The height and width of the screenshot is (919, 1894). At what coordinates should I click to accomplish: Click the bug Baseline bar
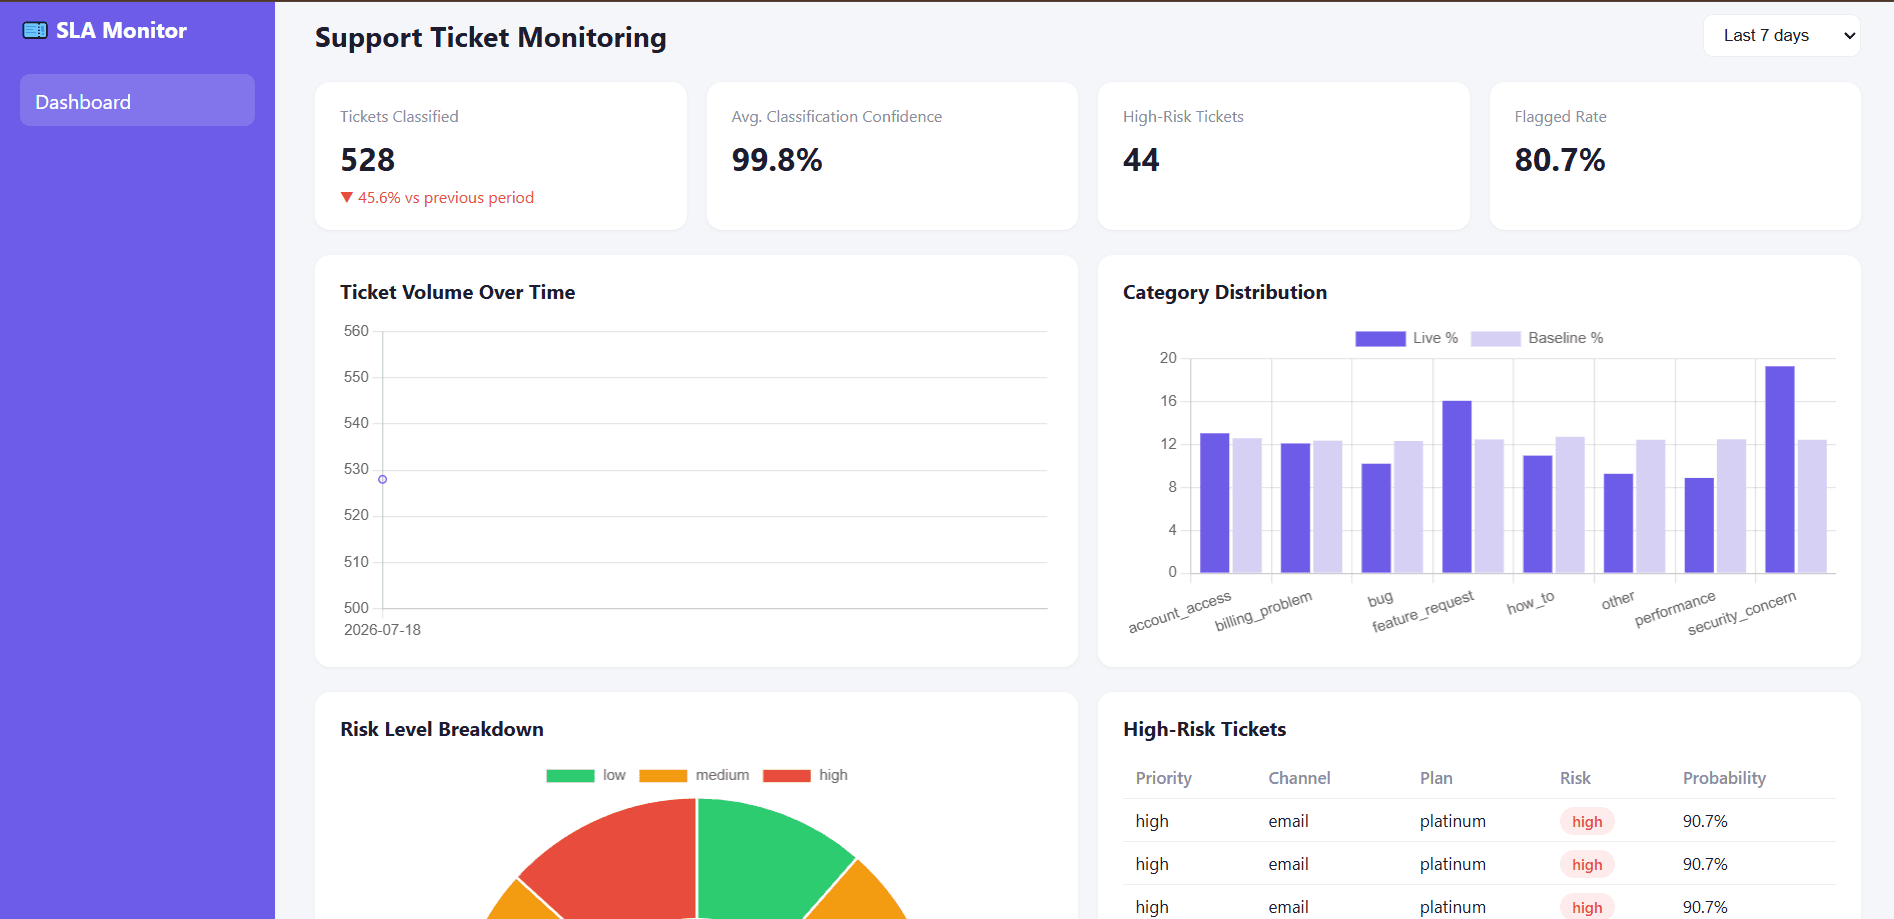[x=1408, y=507]
